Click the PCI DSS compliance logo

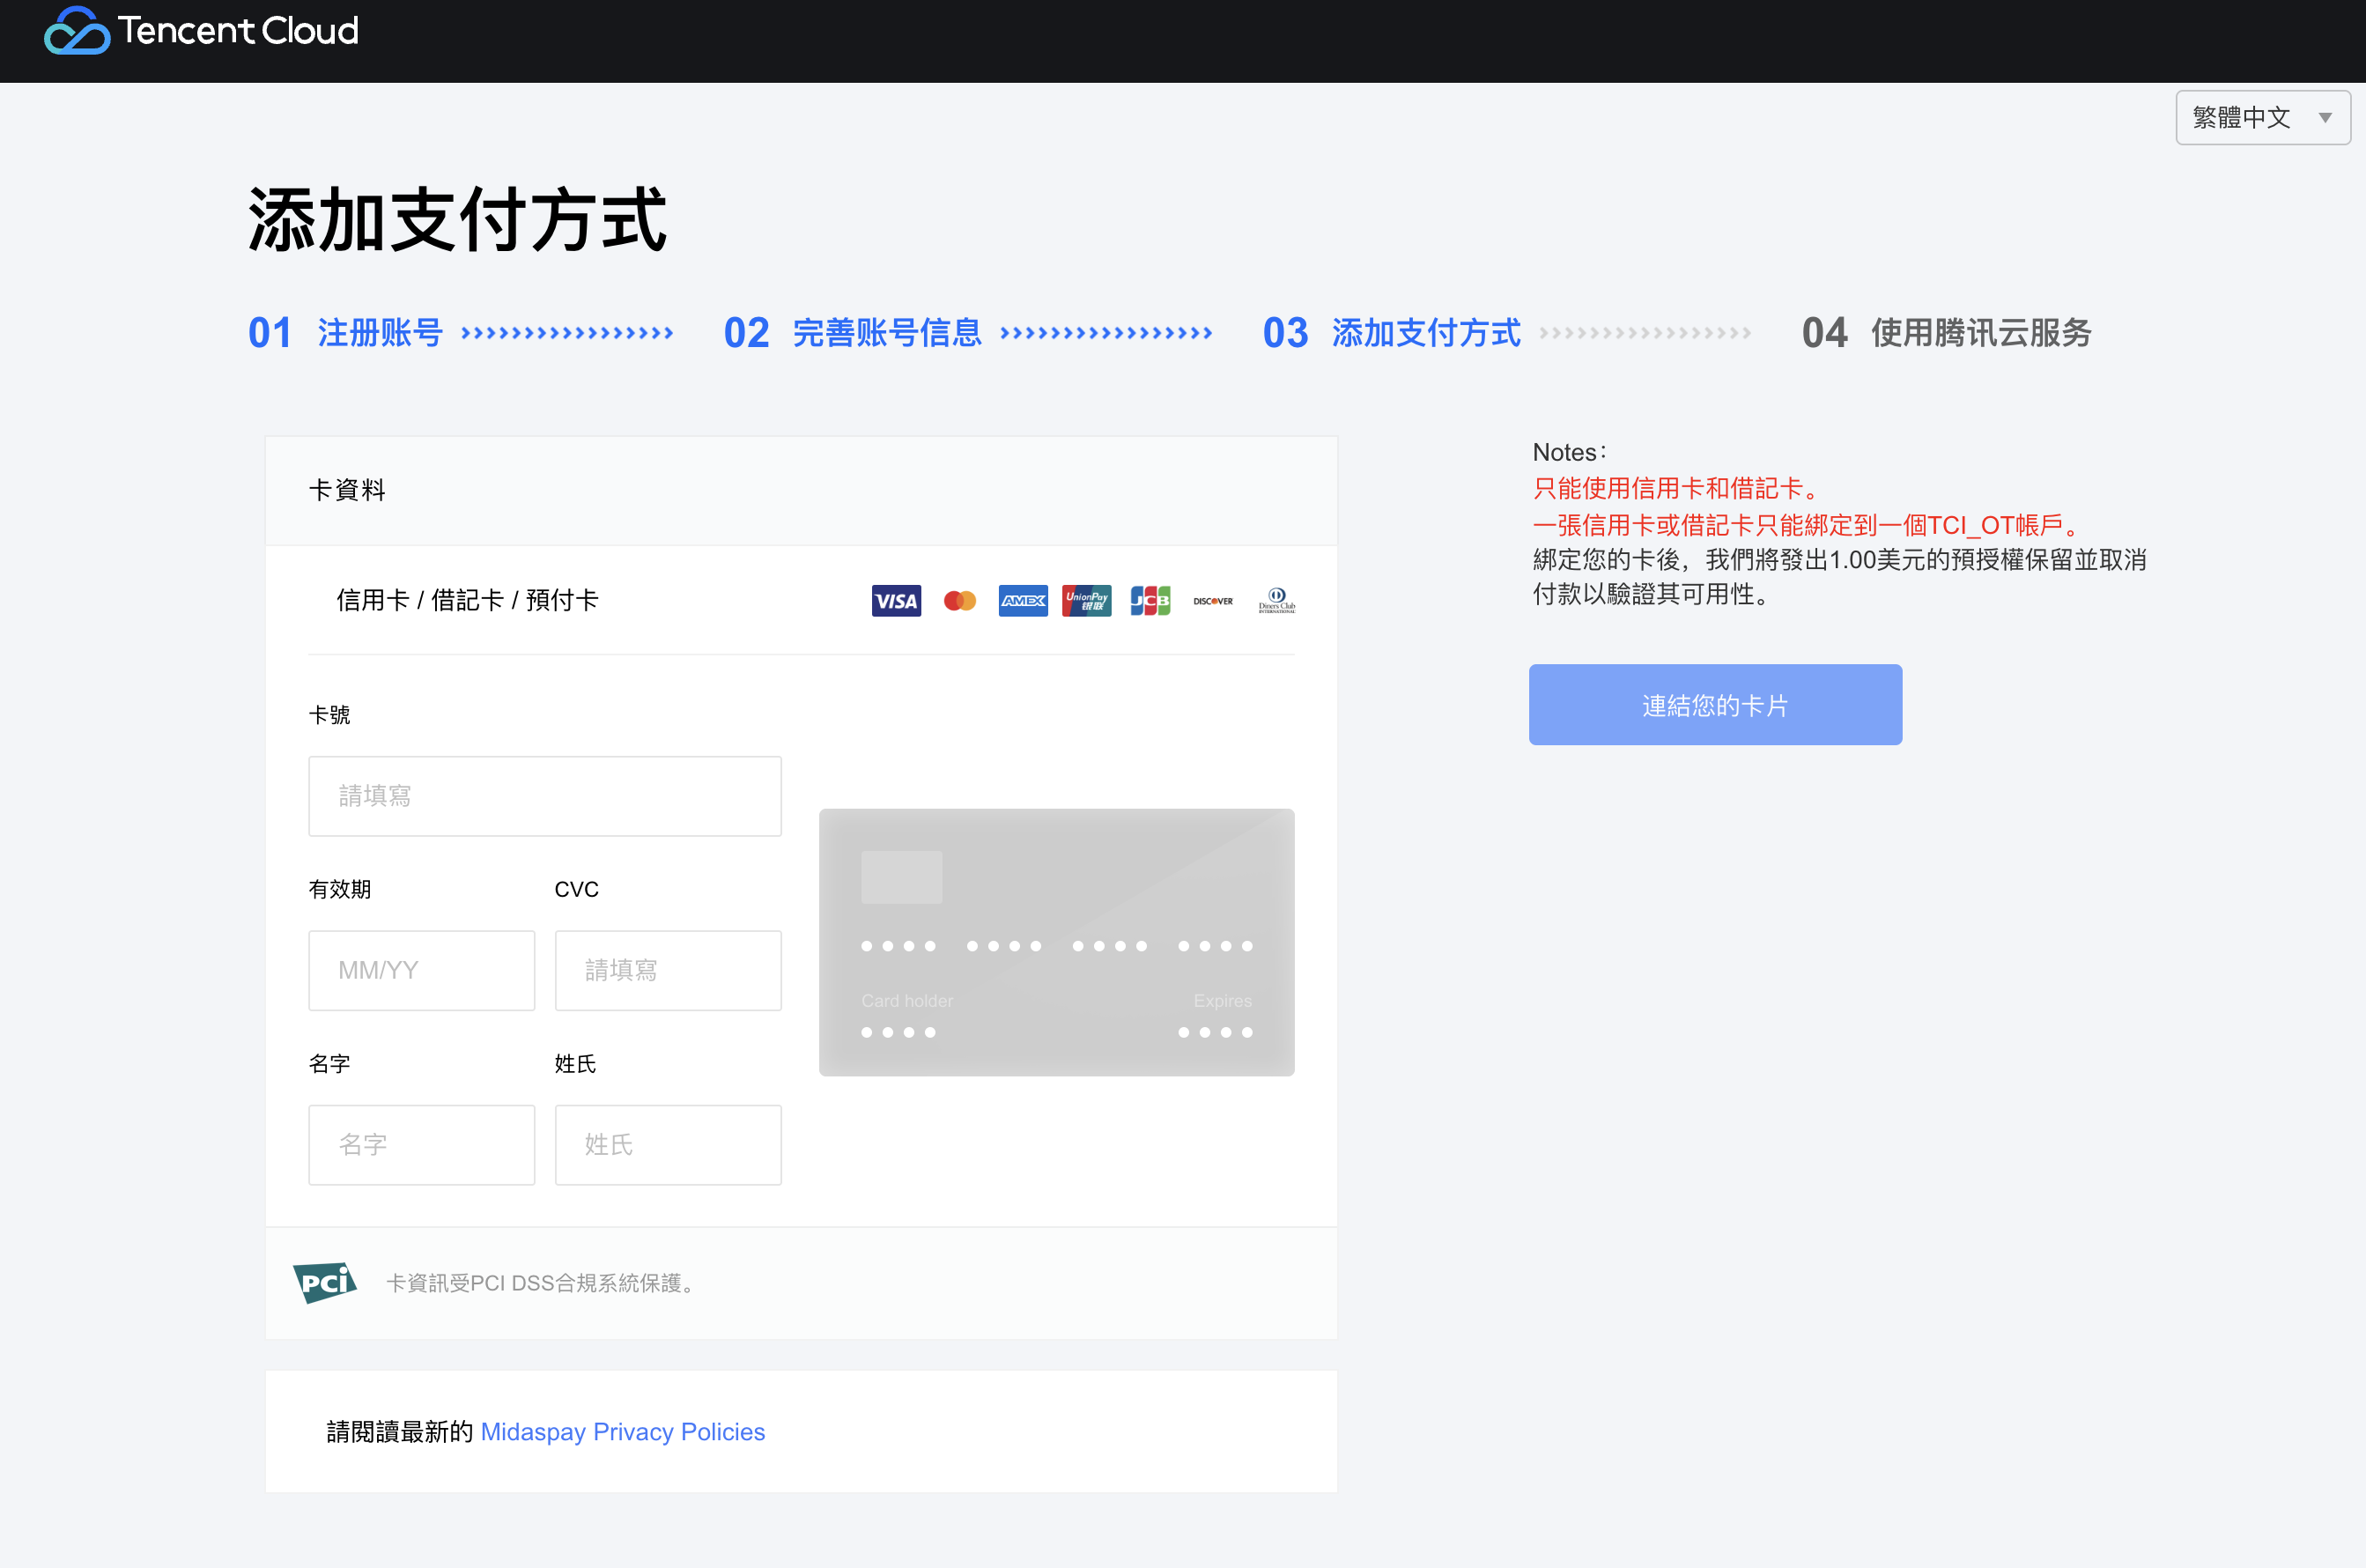coord(325,1282)
